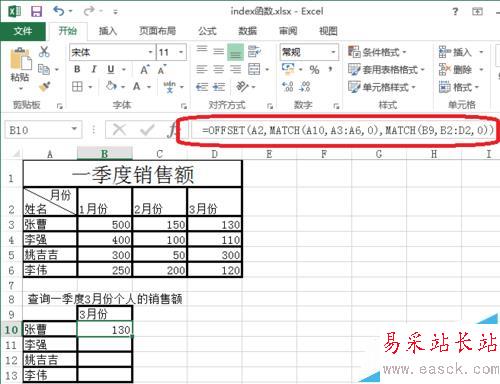
Task: Open the 宋体 font name dropdown
Action: click(150, 52)
